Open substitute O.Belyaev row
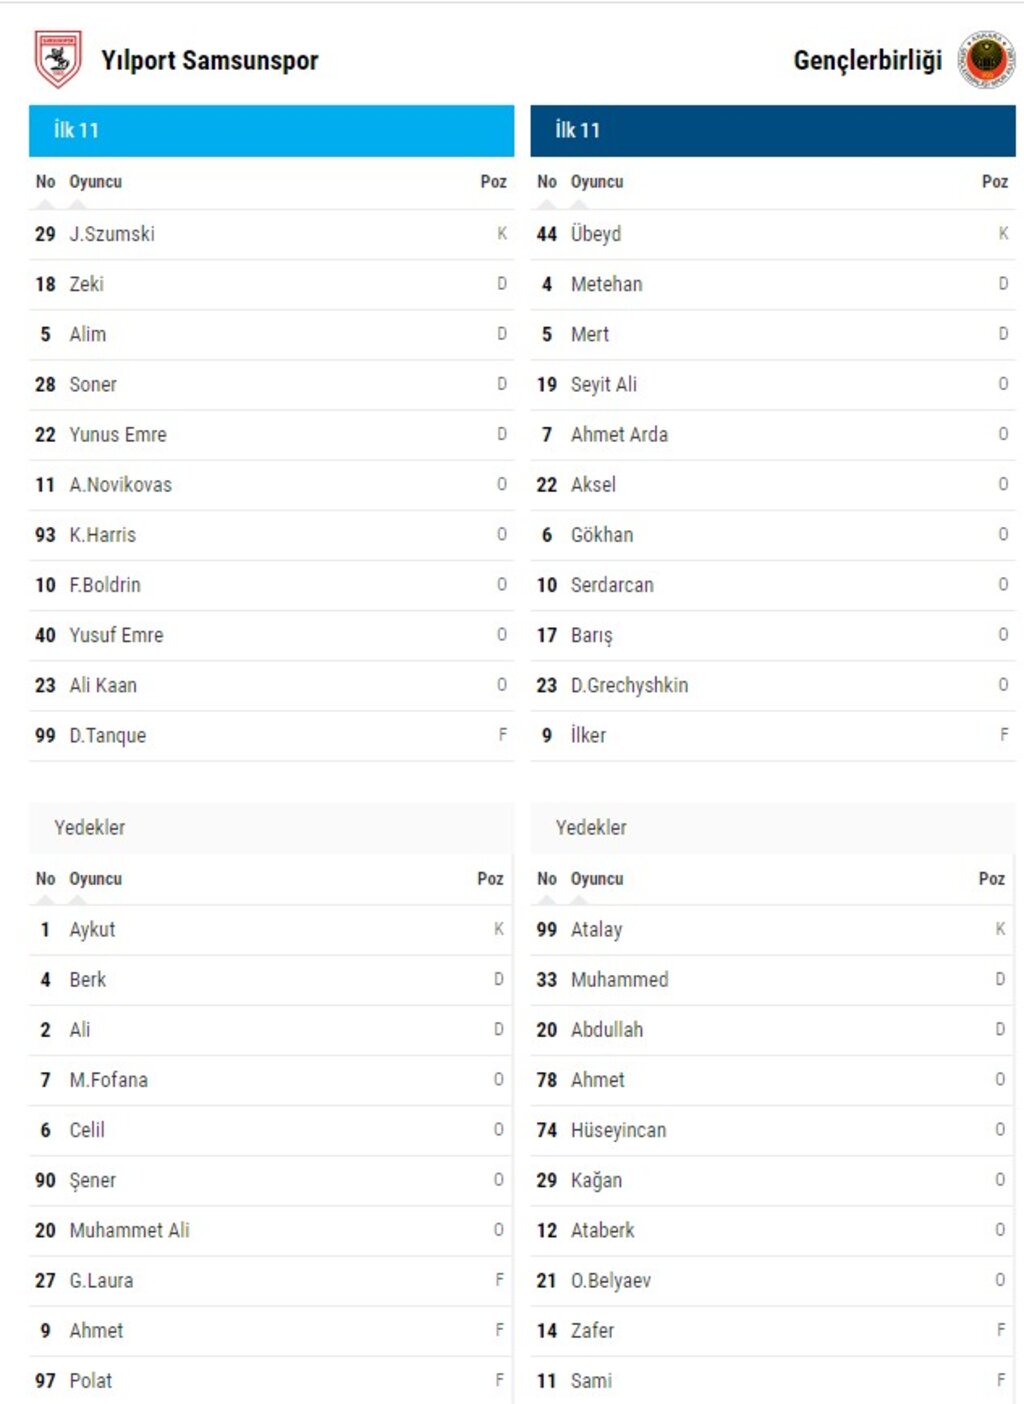 (773, 1280)
